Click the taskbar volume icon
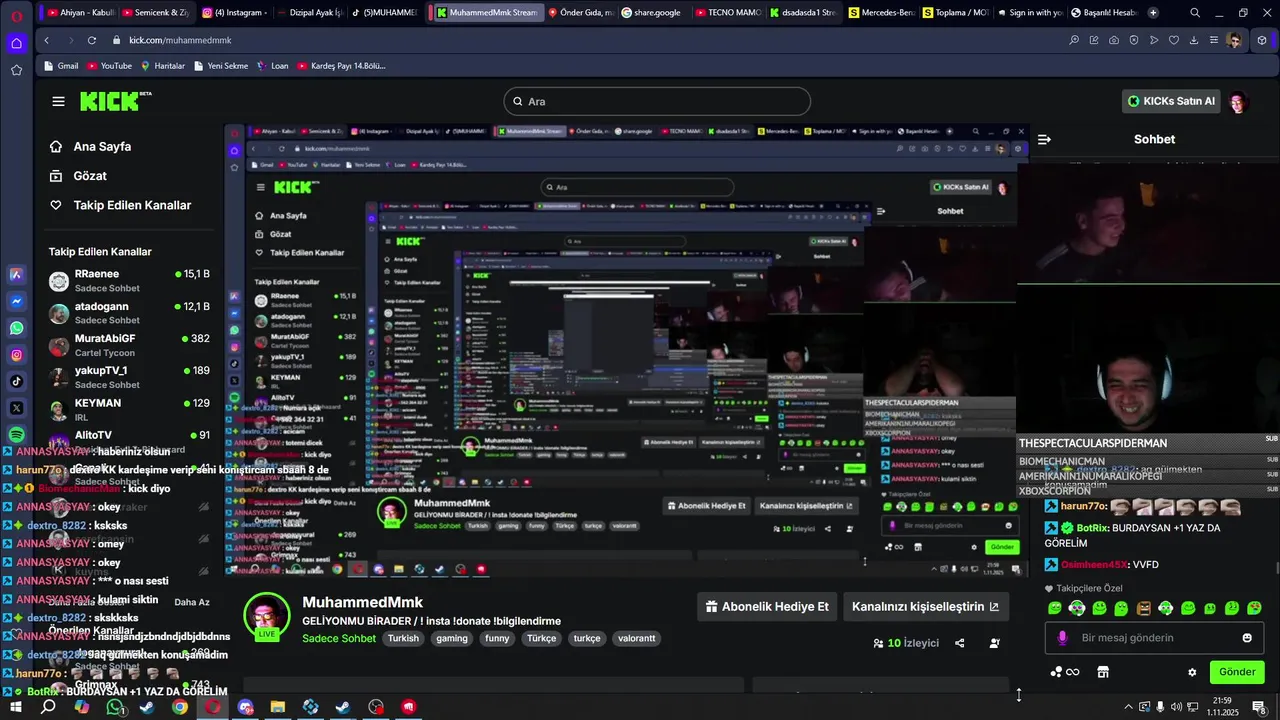This screenshot has height=720, width=1280. tap(1176, 707)
